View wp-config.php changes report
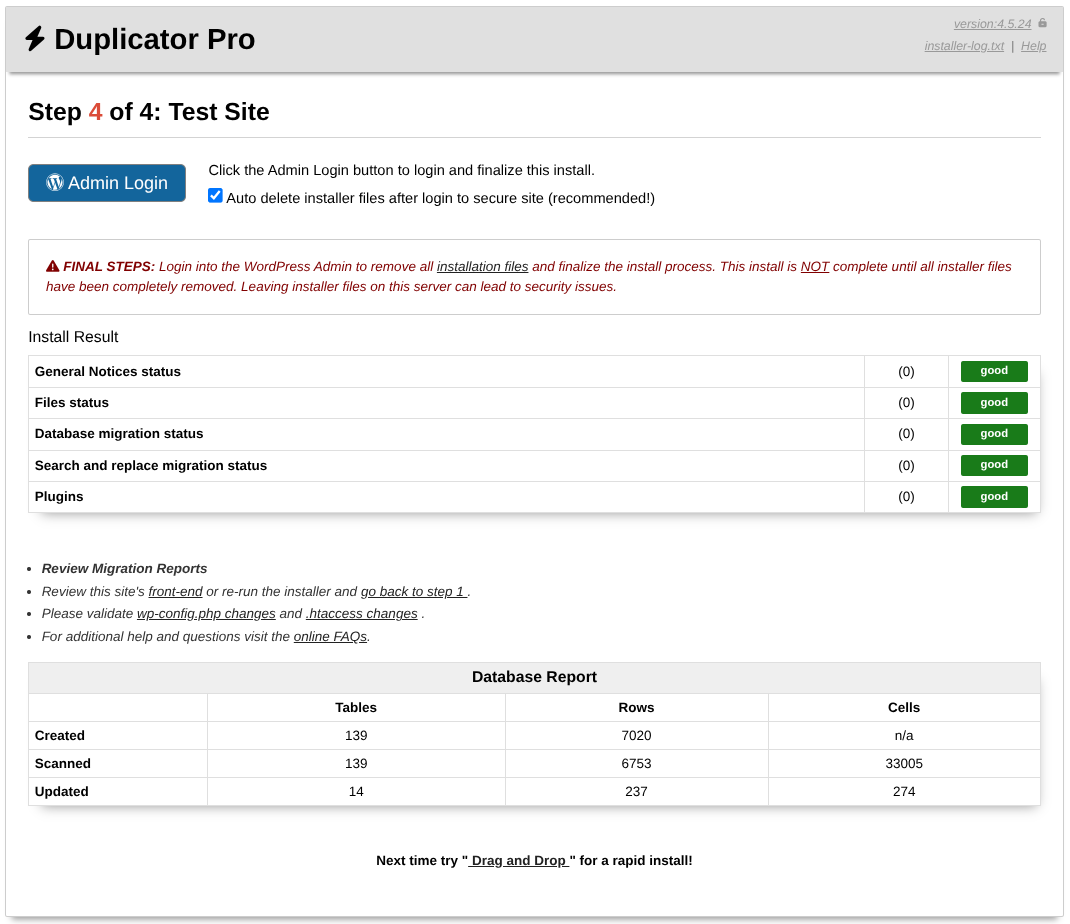Viewport: 1070px width, 924px height. (x=206, y=614)
